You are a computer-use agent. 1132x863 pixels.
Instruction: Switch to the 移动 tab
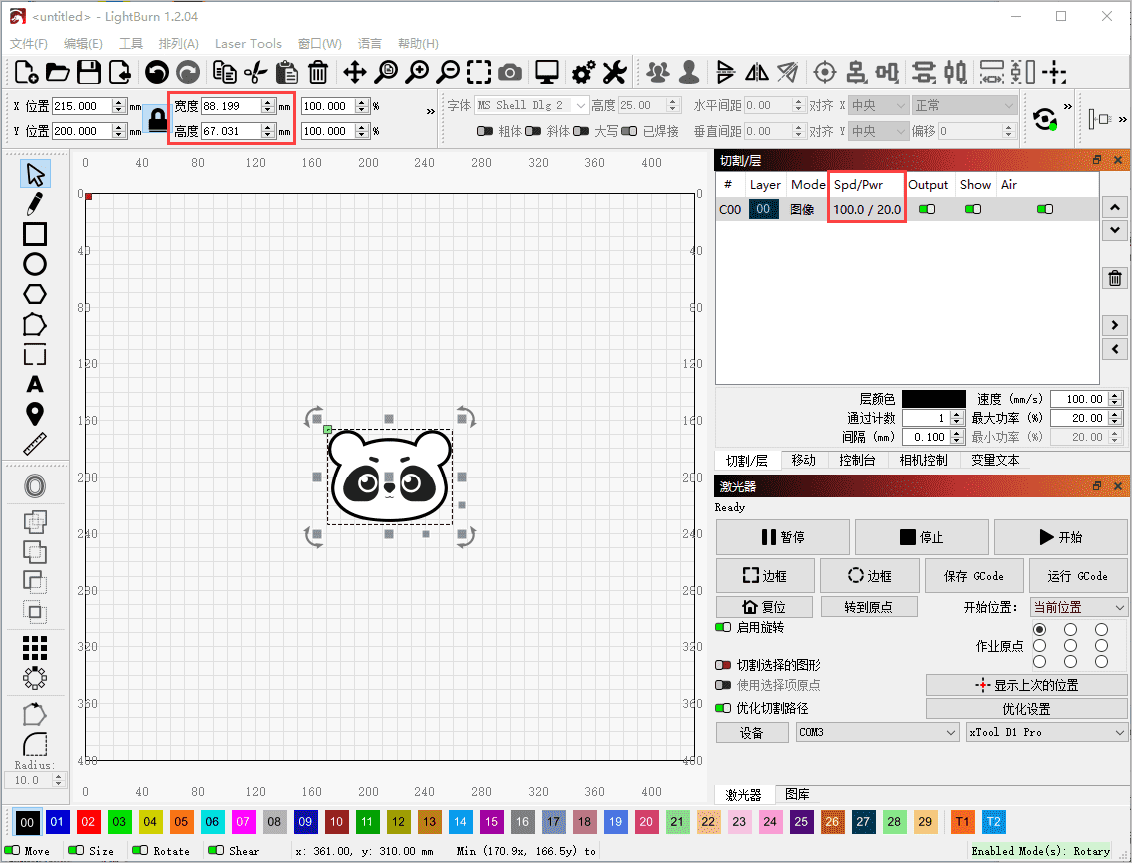coord(804,460)
